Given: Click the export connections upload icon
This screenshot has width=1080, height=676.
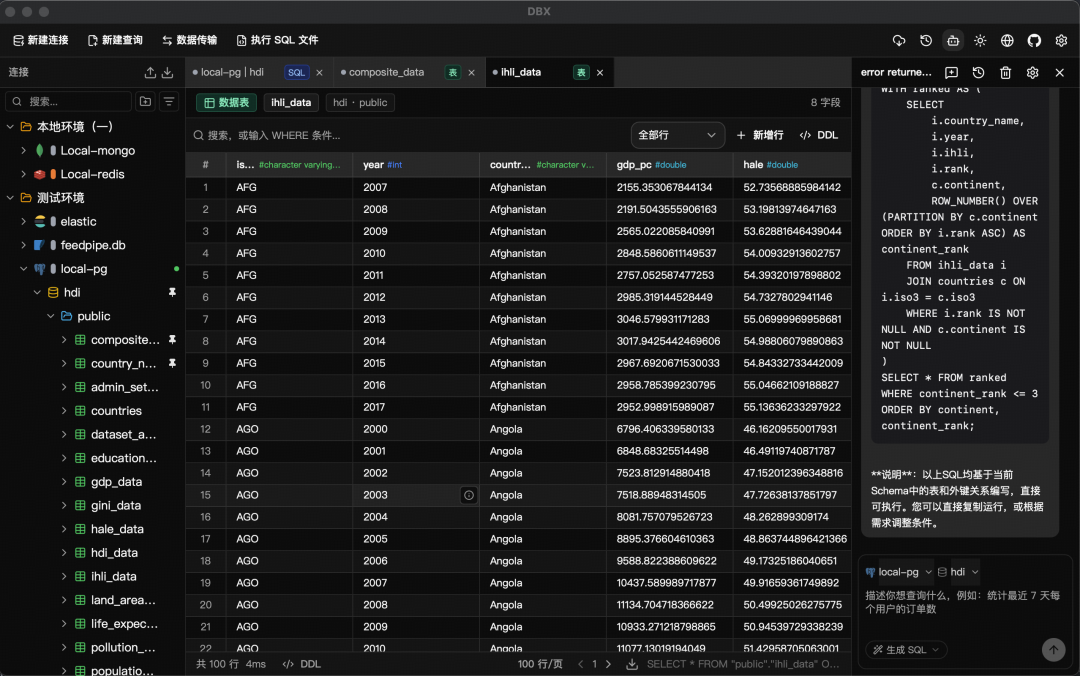Looking at the screenshot, I should pos(150,72).
